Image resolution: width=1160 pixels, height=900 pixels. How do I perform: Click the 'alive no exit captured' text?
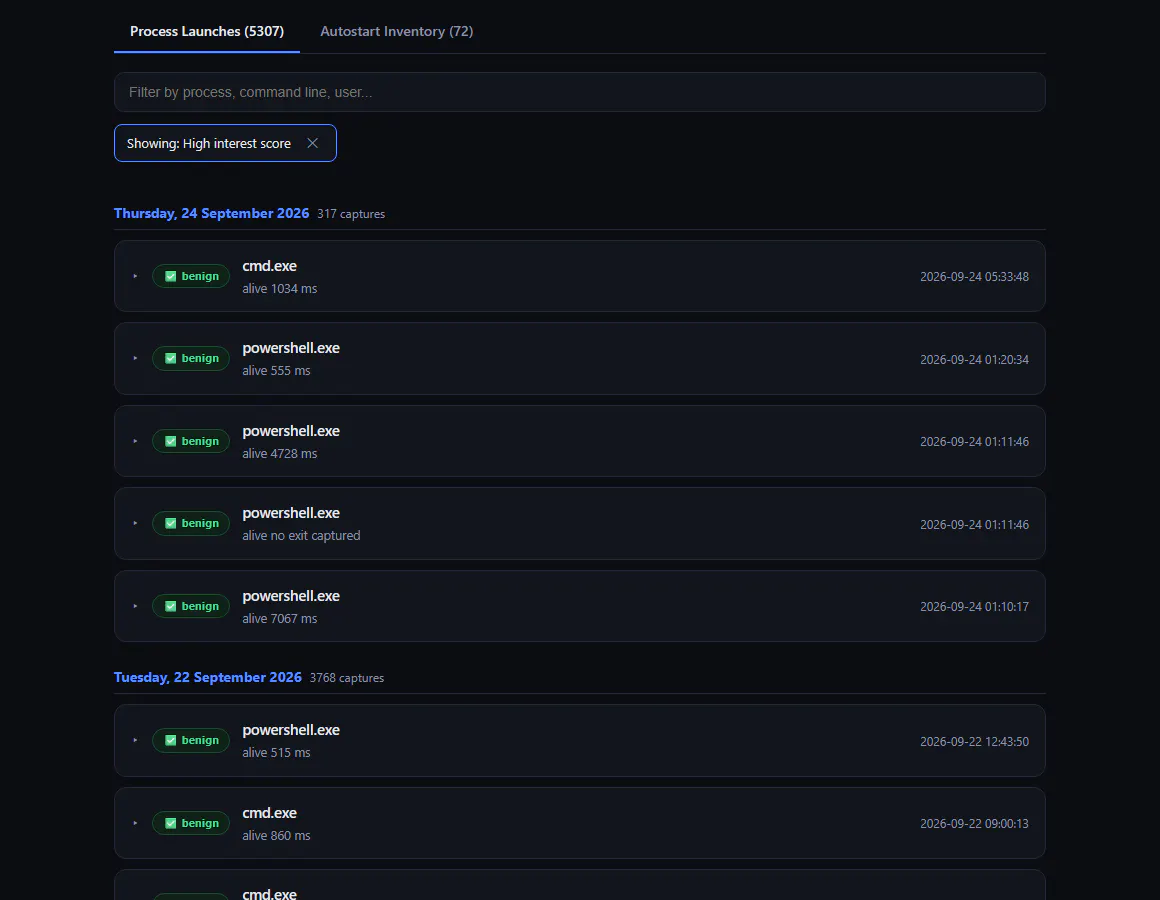tap(301, 535)
